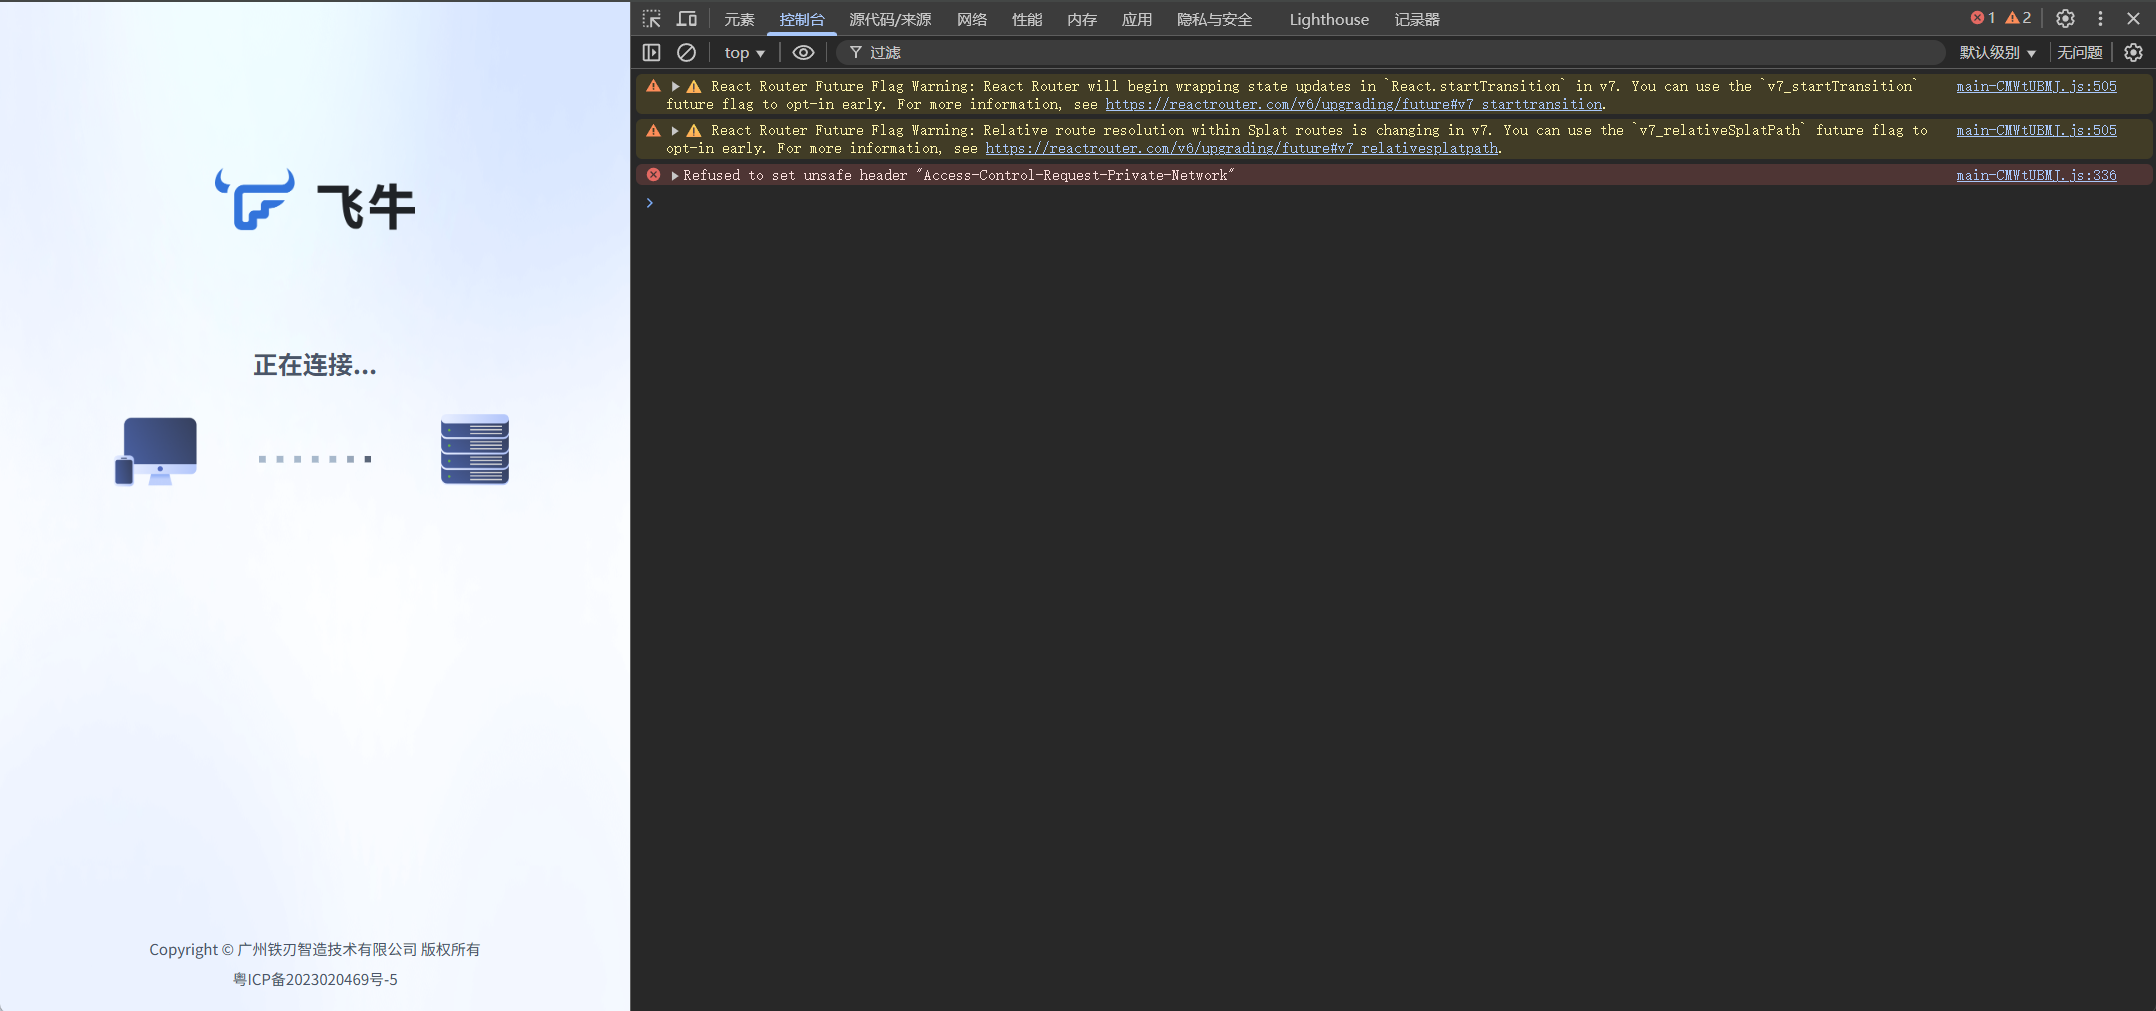This screenshot has height=1011, width=2156.
Task: Click the 无问题 issues button
Action: [2079, 52]
